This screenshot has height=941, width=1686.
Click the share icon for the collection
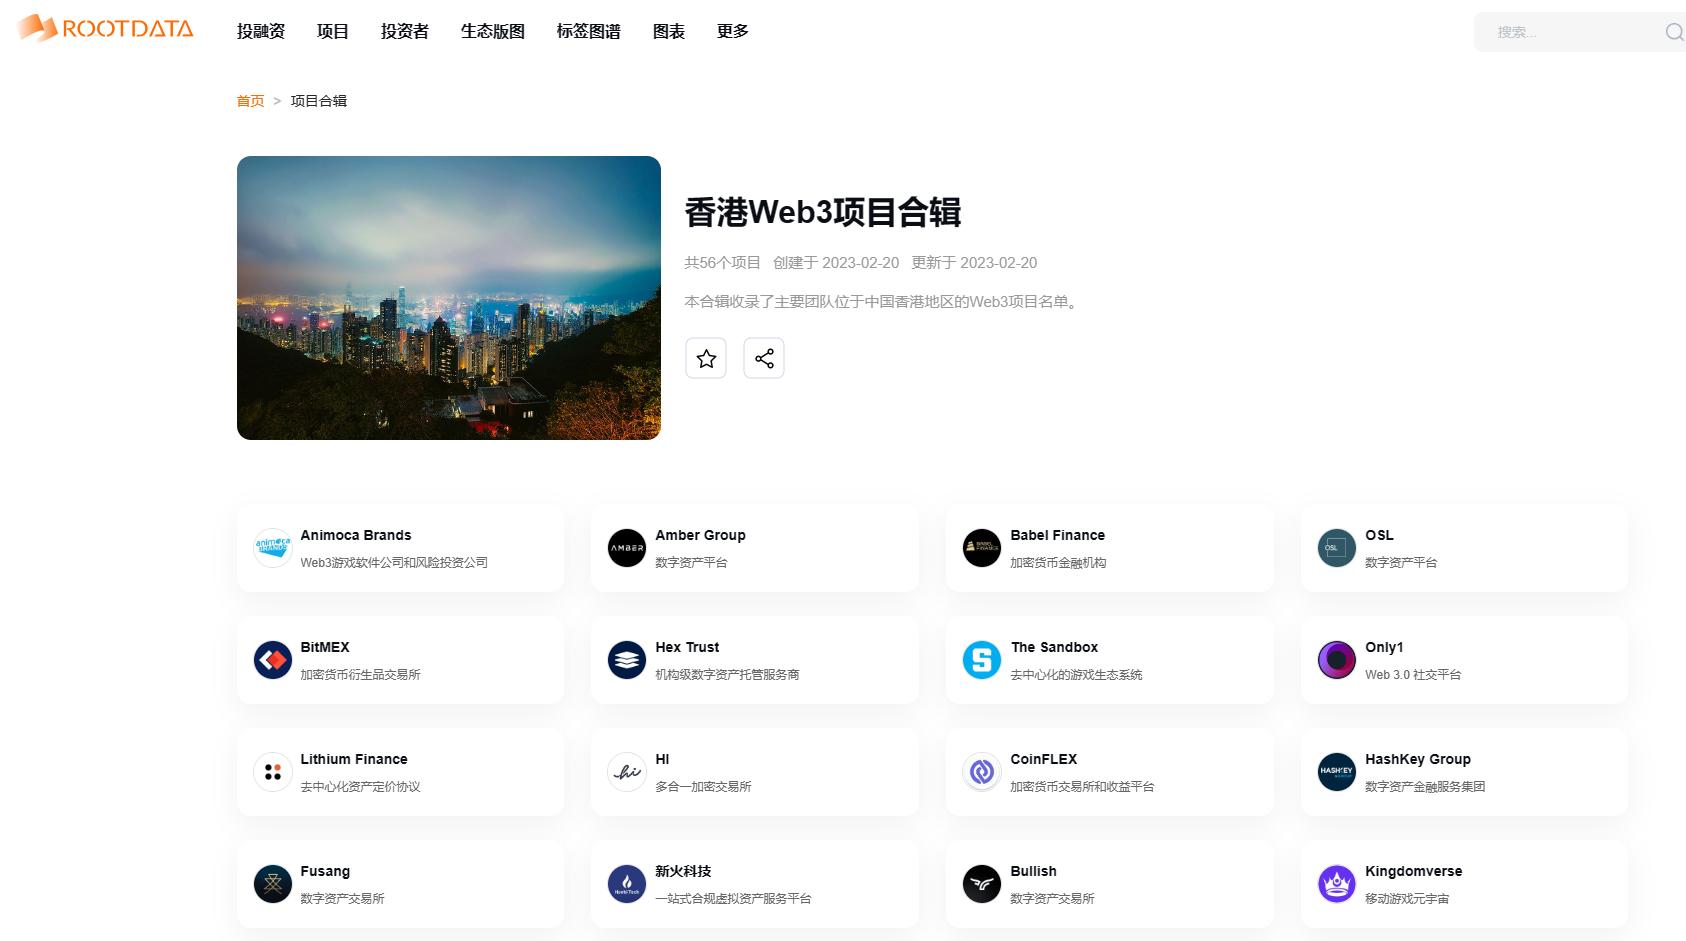coord(764,358)
